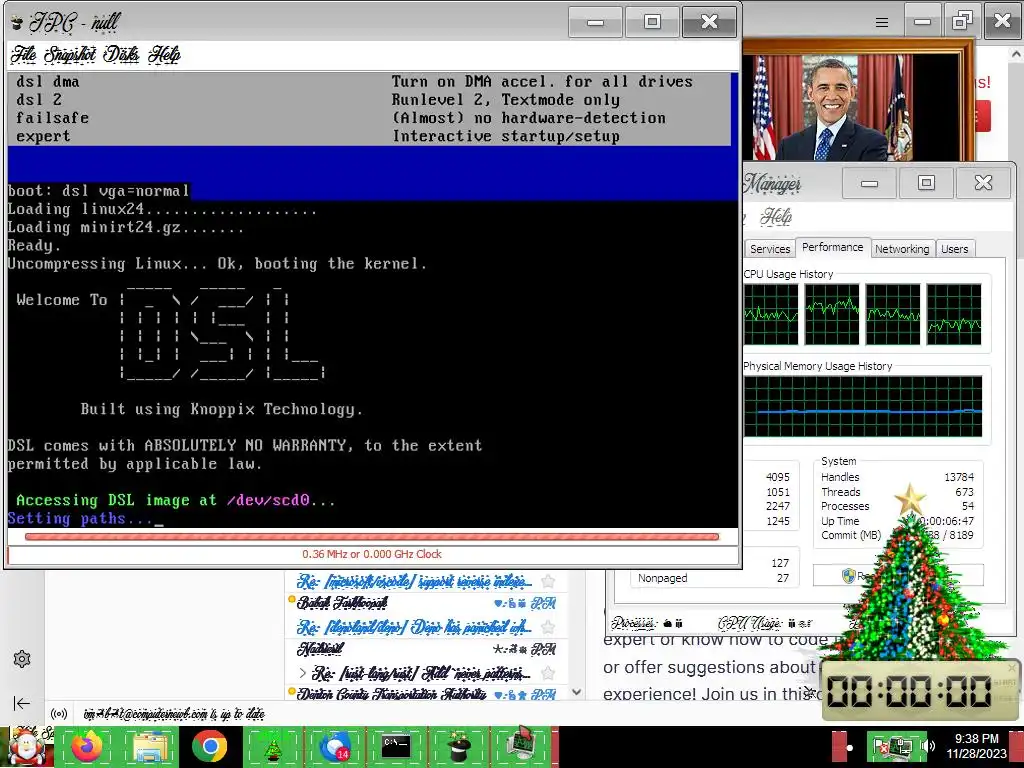Open File Explorer from the taskbar
The image size is (1024, 768).
point(150,747)
